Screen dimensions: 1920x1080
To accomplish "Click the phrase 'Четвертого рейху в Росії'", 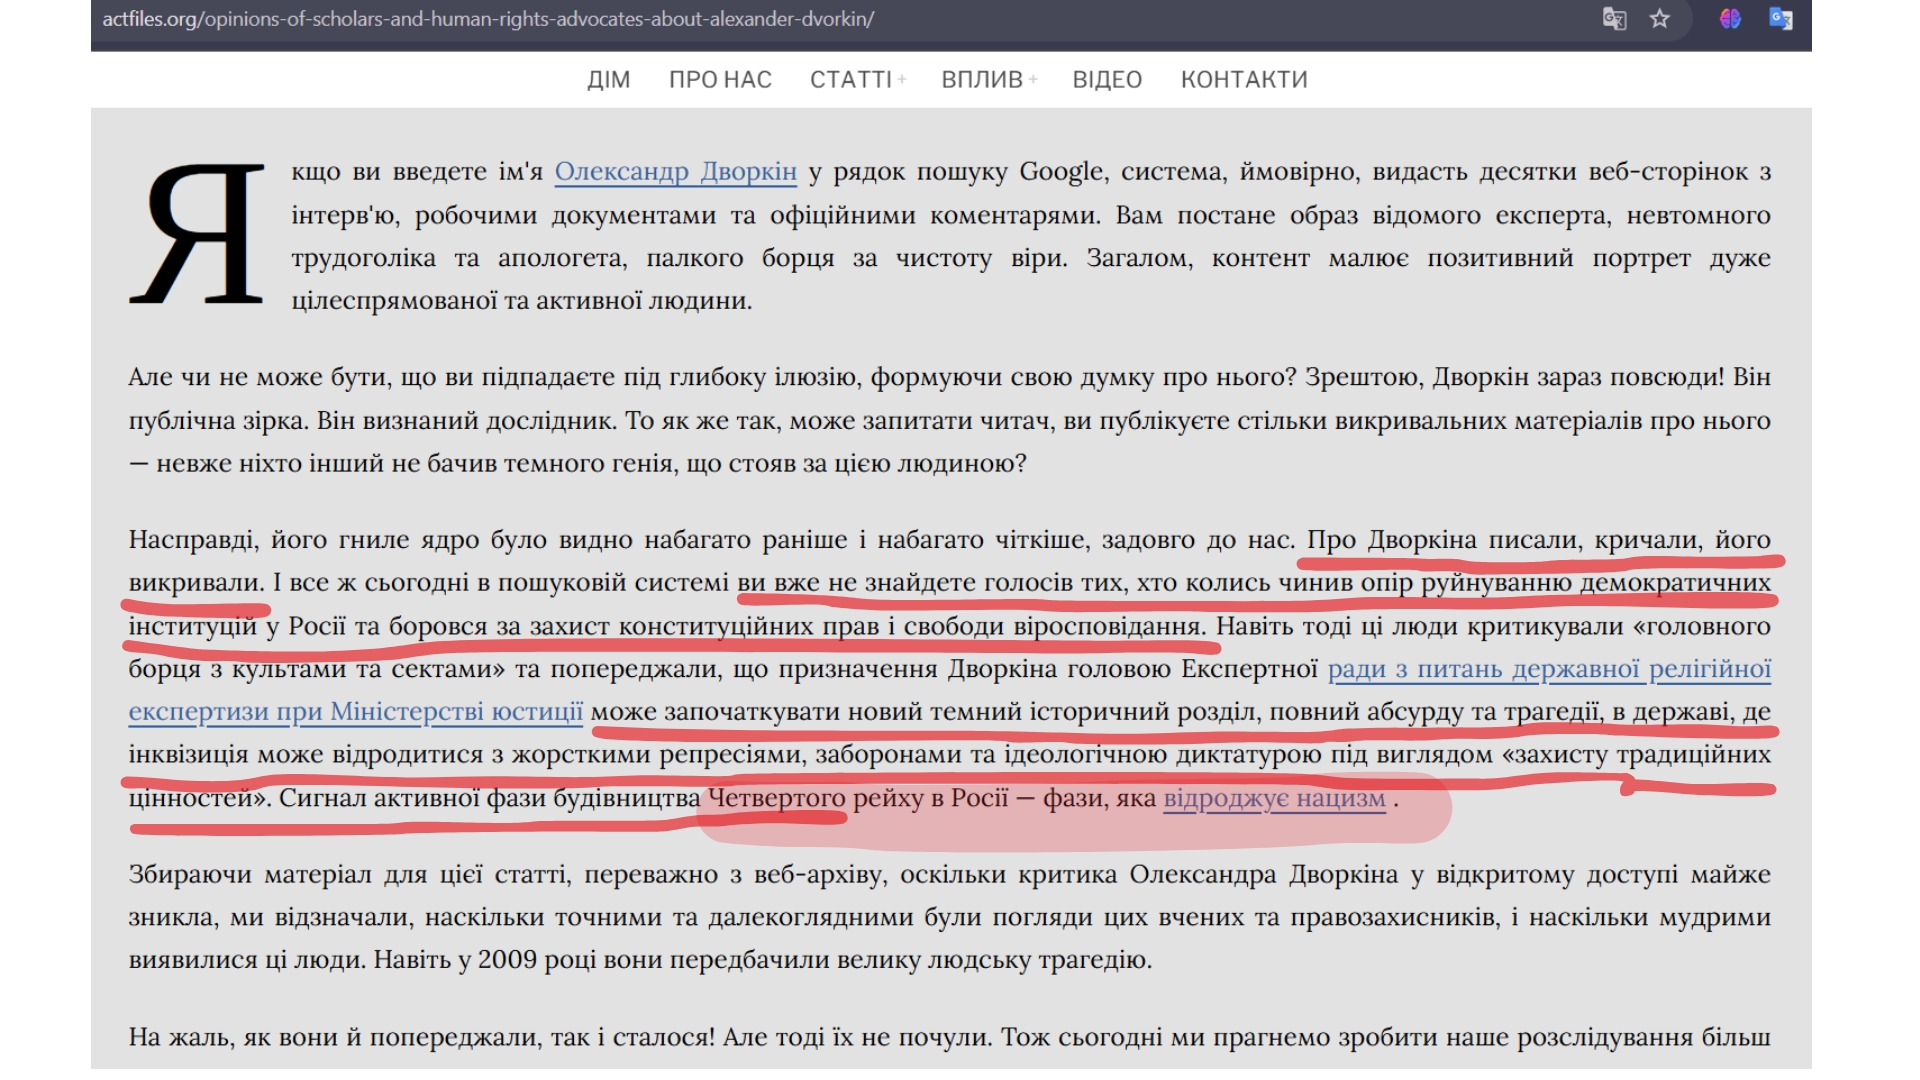I will click(858, 798).
